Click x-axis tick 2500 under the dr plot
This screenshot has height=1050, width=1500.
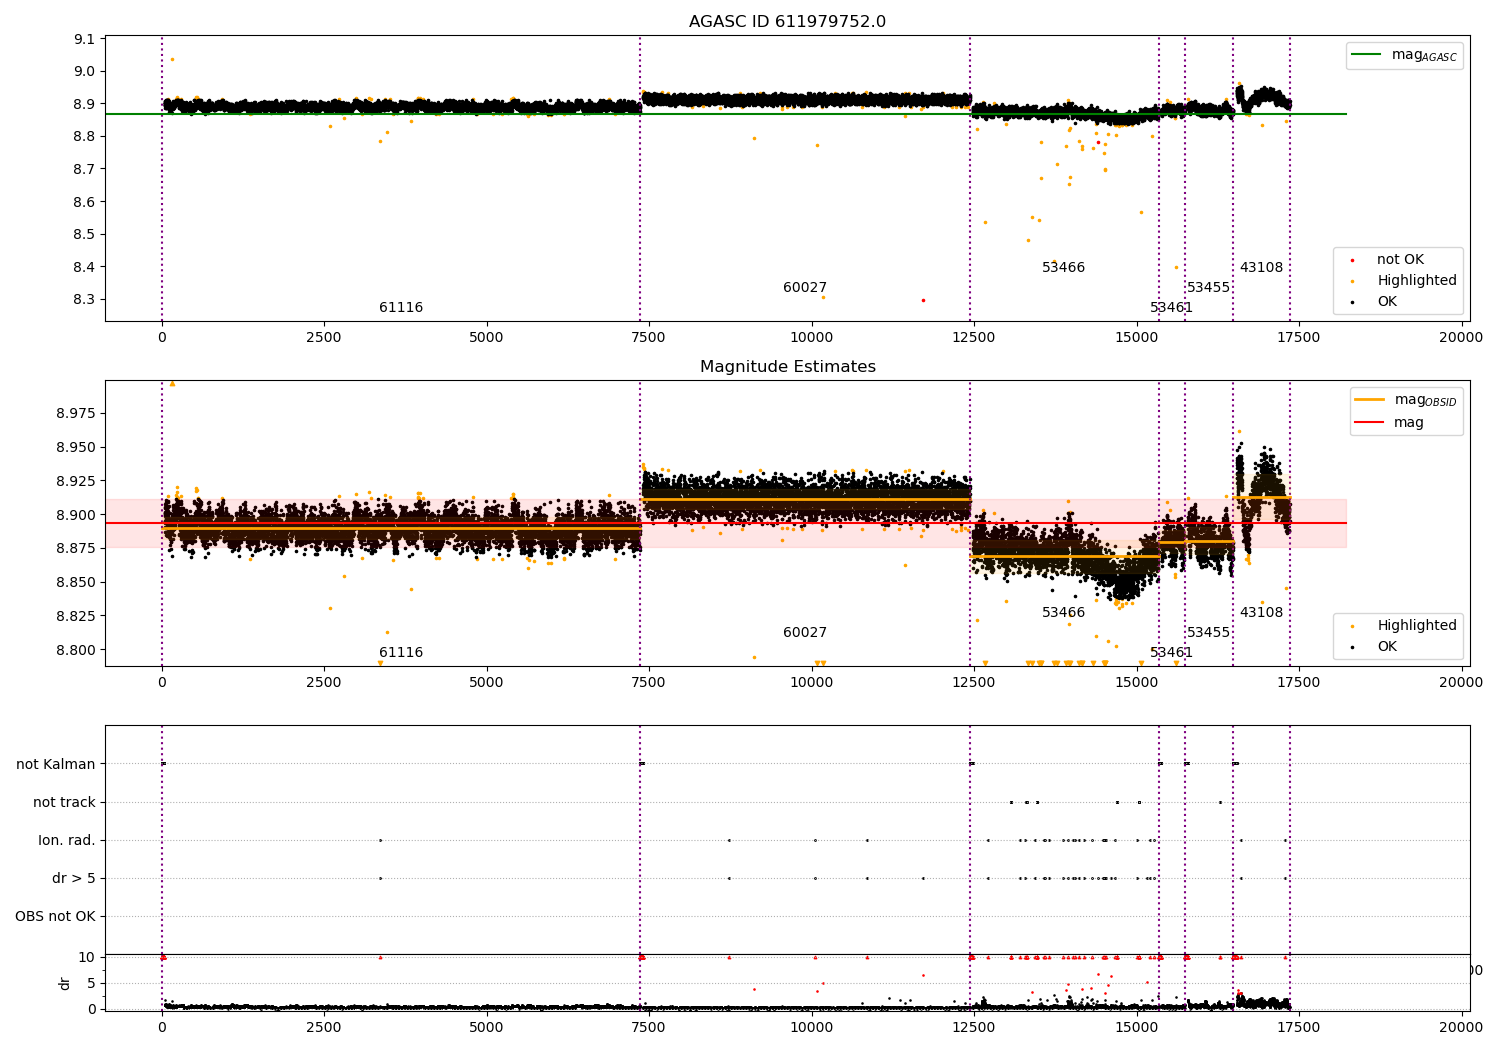[324, 1027]
